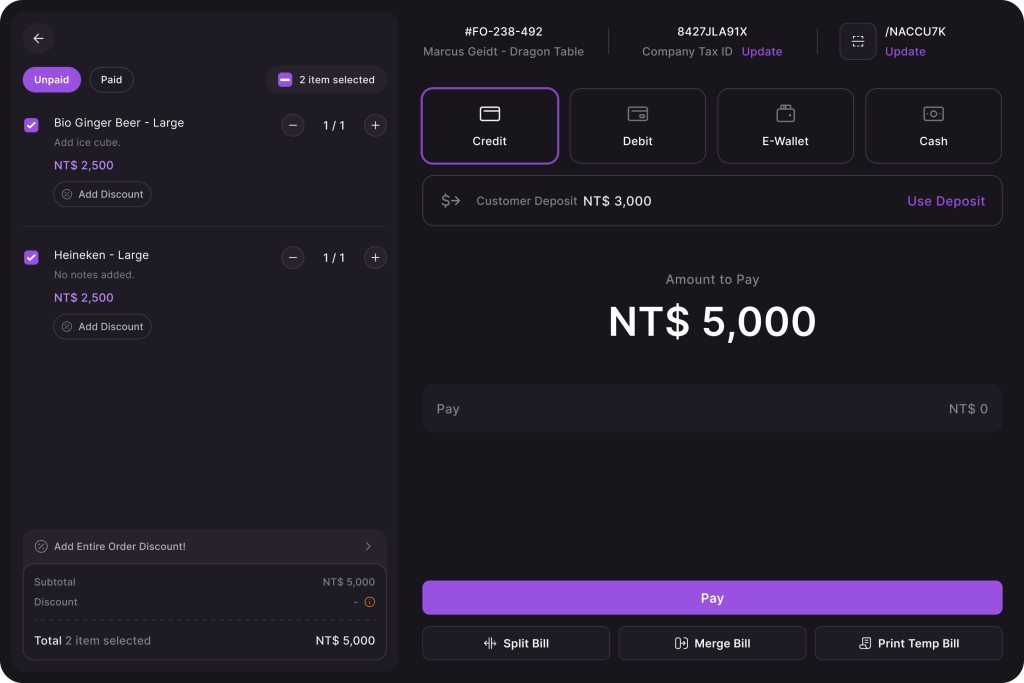Click 'Add ice cube.' note text
This screenshot has width=1024, height=683.
pos(87,142)
